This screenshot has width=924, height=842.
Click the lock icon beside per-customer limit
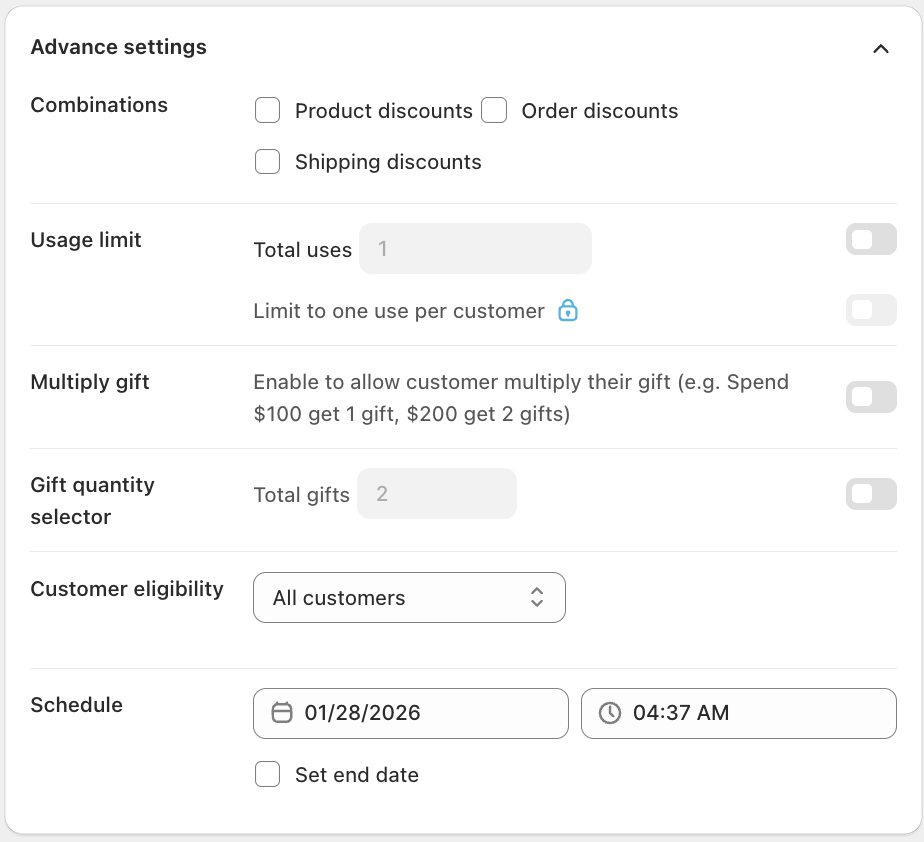coord(568,310)
